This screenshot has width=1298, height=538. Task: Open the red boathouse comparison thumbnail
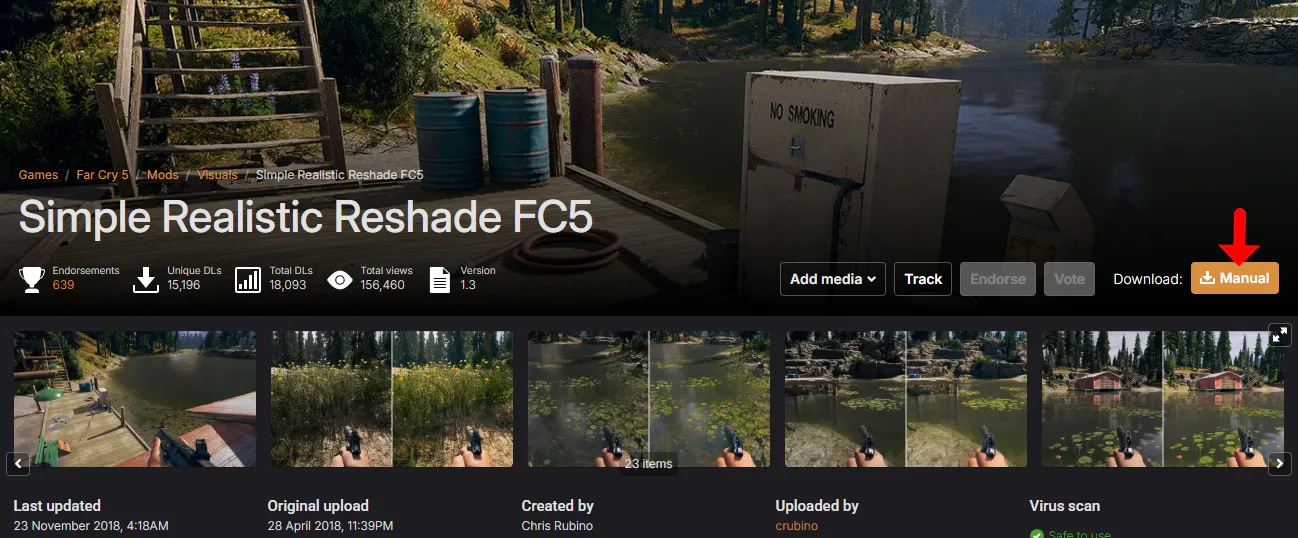(x=1163, y=399)
